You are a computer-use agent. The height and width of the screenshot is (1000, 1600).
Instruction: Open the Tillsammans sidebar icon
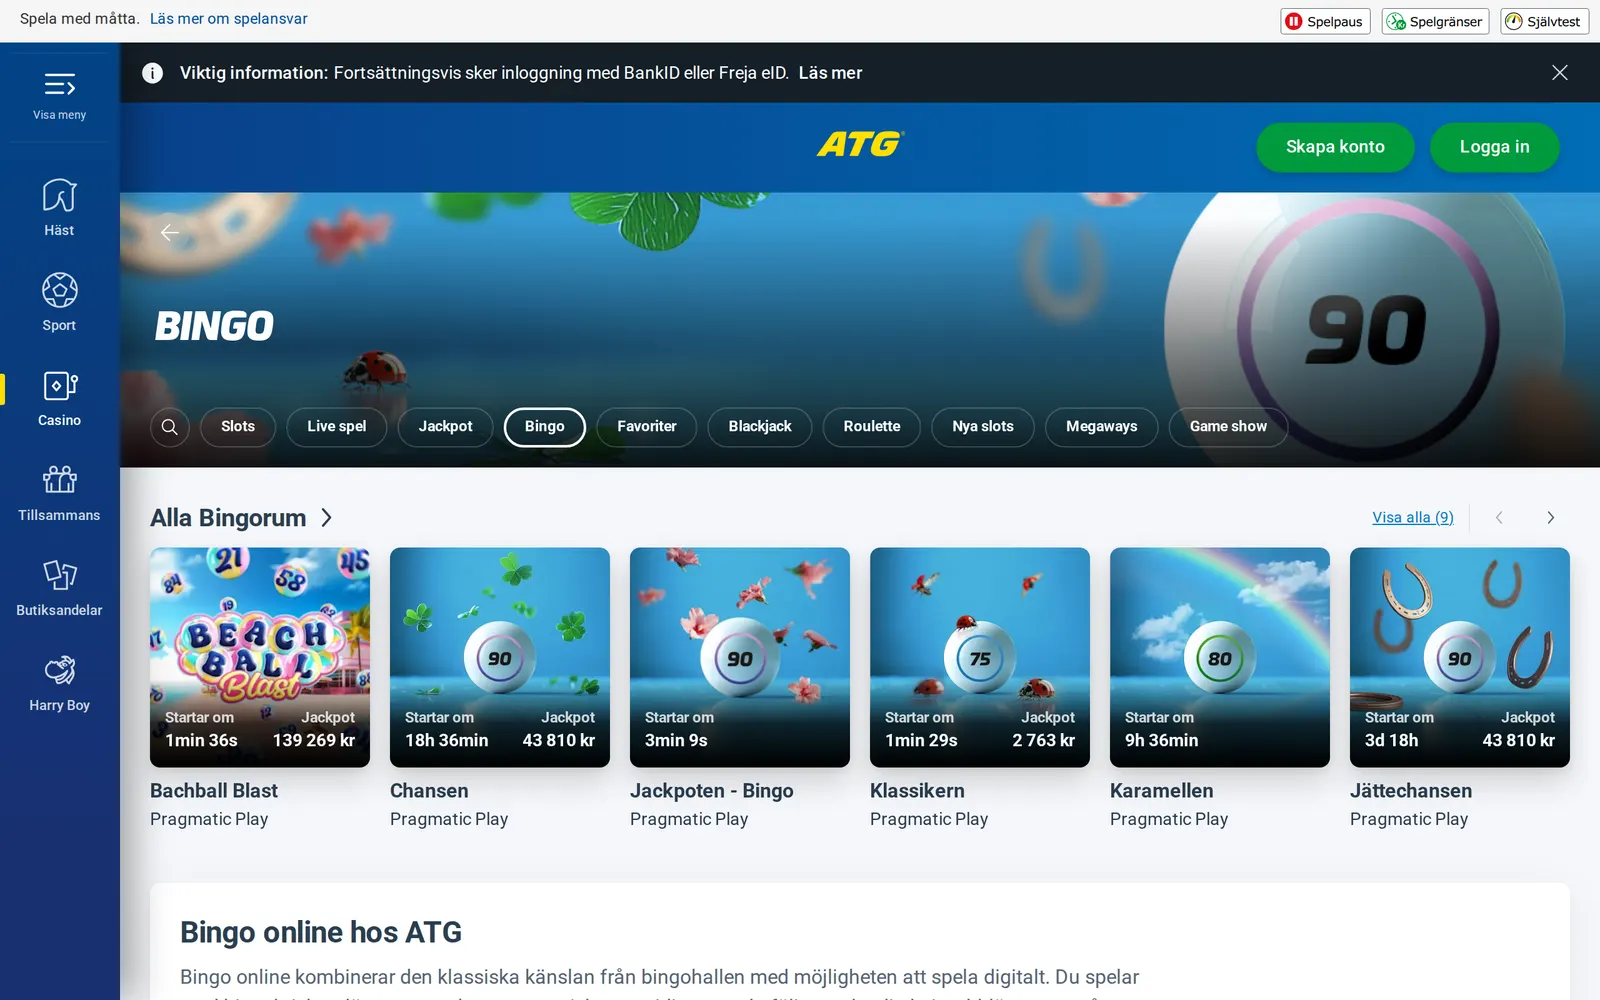pos(59,480)
